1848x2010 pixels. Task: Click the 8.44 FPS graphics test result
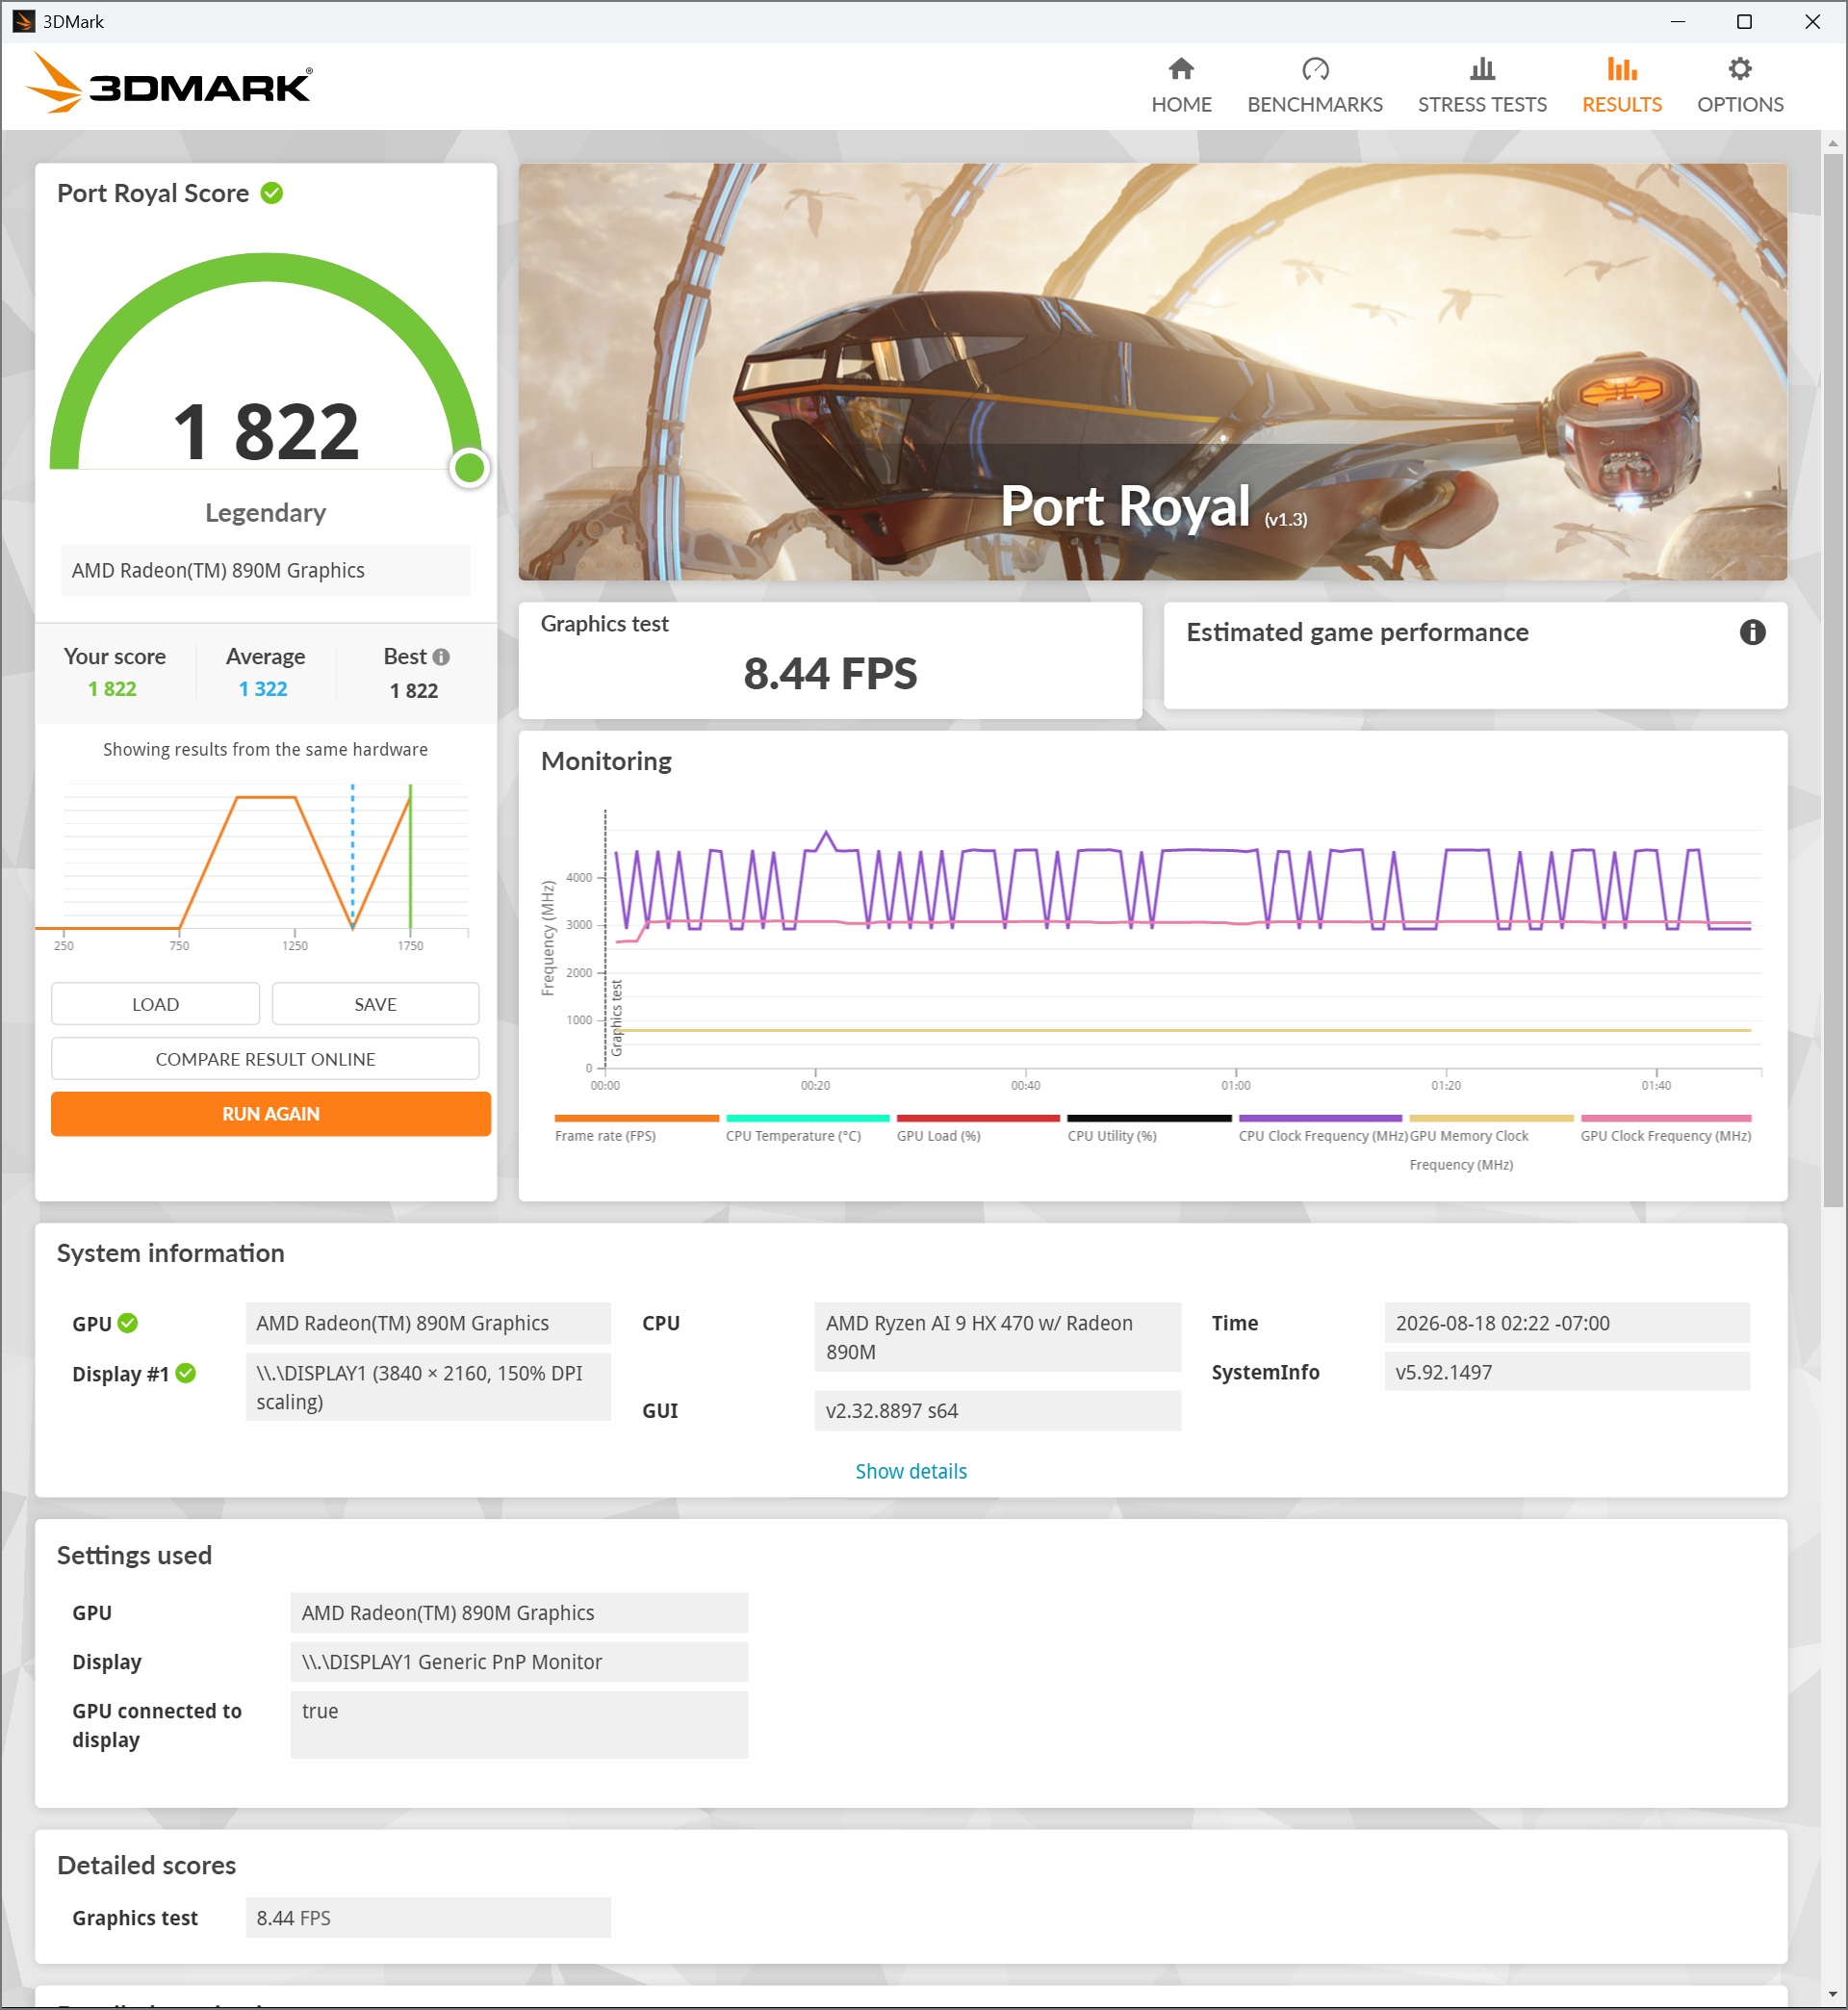pyautogui.click(x=830, y=673)
